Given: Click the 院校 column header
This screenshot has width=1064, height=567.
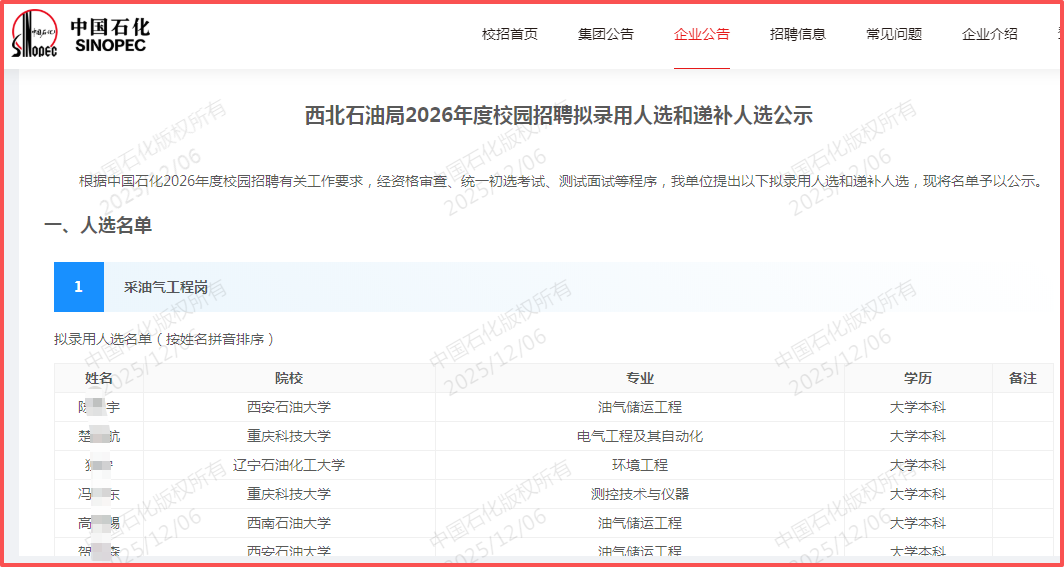Looking at the screenshot, I should point(289,378).
